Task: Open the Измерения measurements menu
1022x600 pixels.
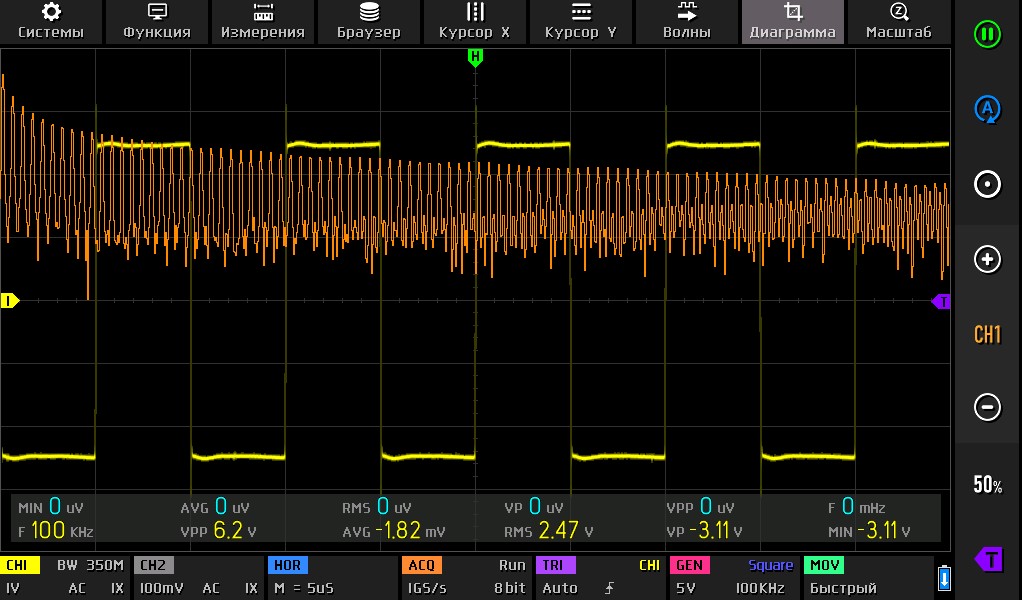Action: 263,21
